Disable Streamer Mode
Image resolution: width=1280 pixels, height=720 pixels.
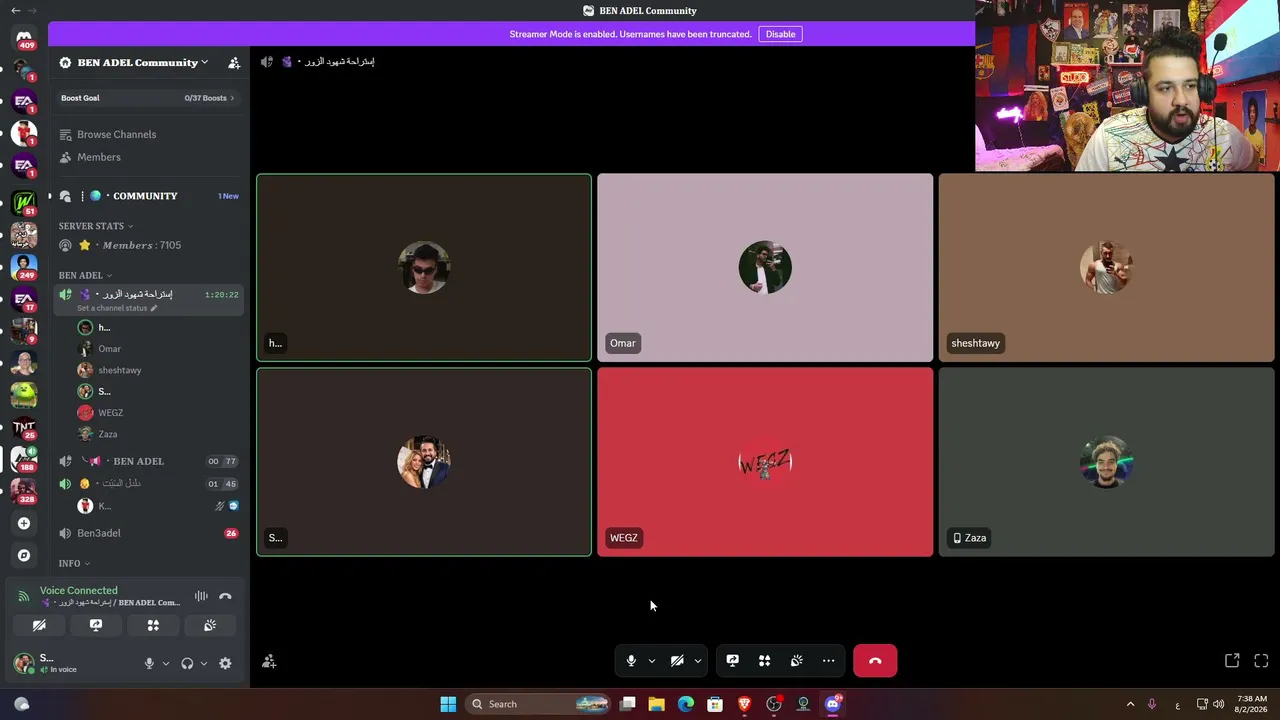click(780, 34)
